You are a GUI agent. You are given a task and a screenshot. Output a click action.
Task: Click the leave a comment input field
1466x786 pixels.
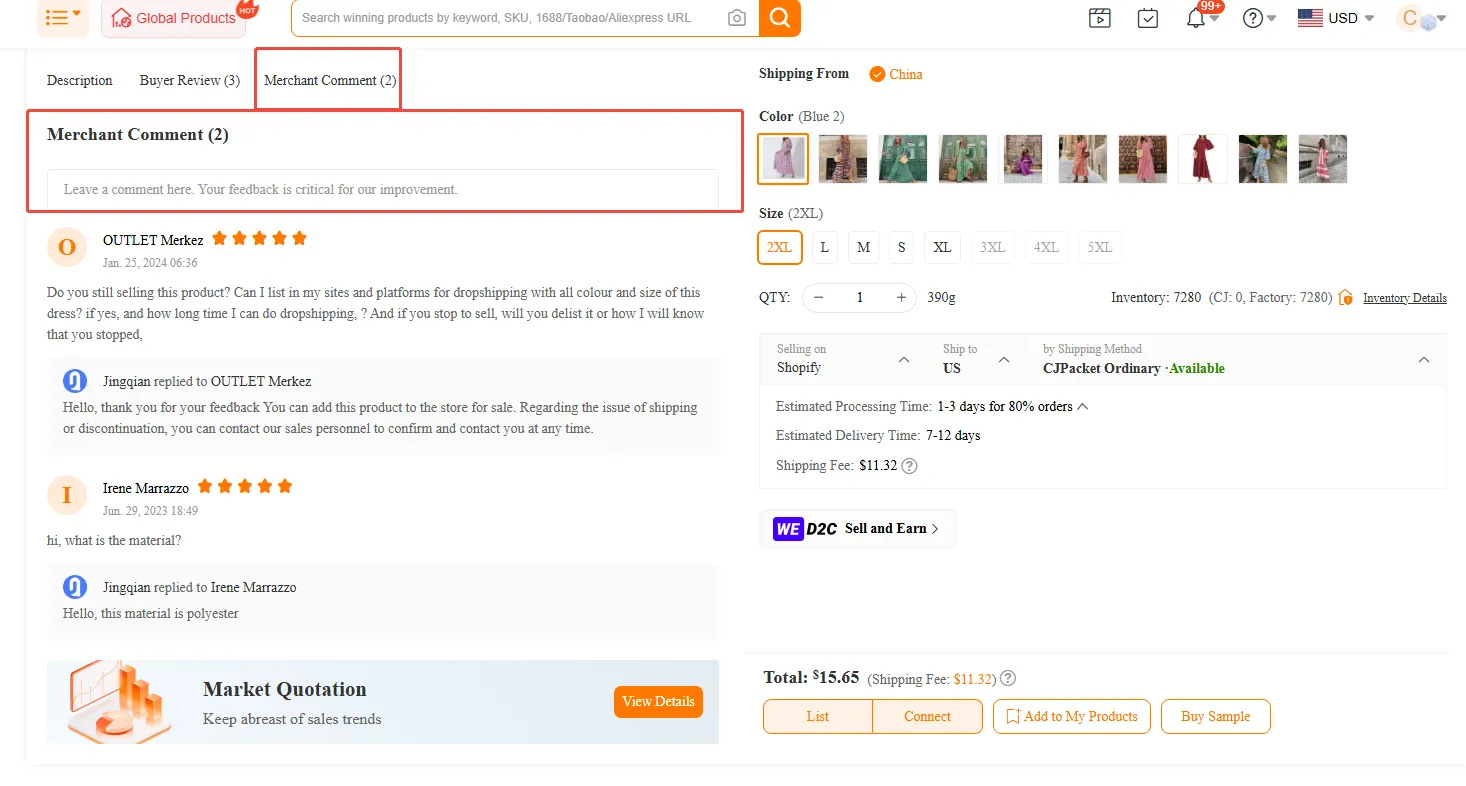pyautogui.click(x=383, y=189)
